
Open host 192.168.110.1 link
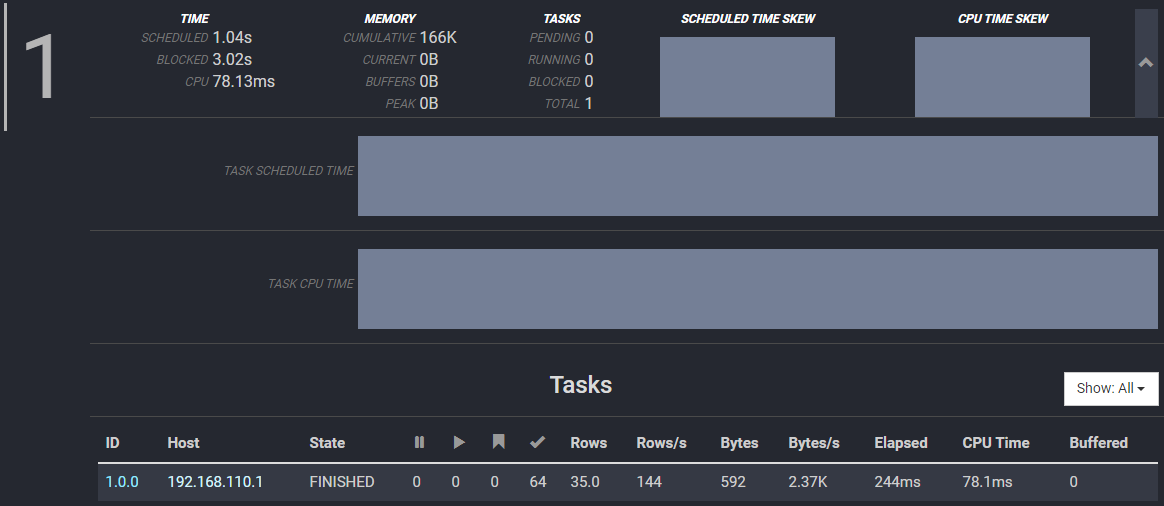[x=214, y=482]
